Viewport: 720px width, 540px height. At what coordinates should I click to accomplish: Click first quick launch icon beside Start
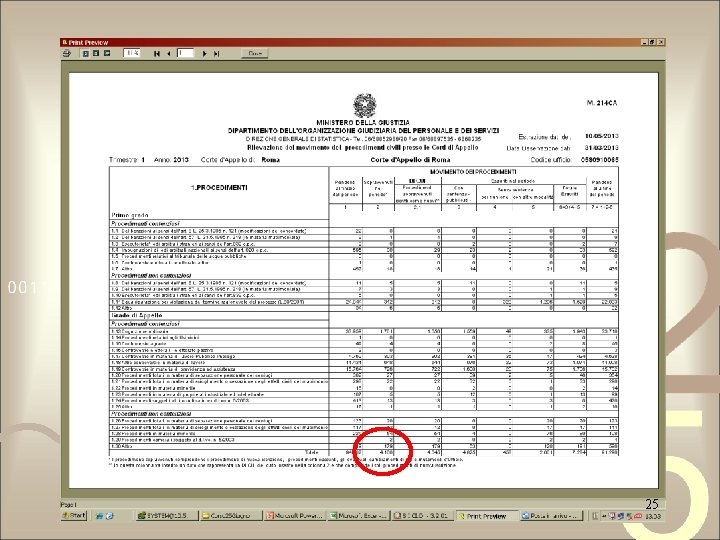click(99, 516)
